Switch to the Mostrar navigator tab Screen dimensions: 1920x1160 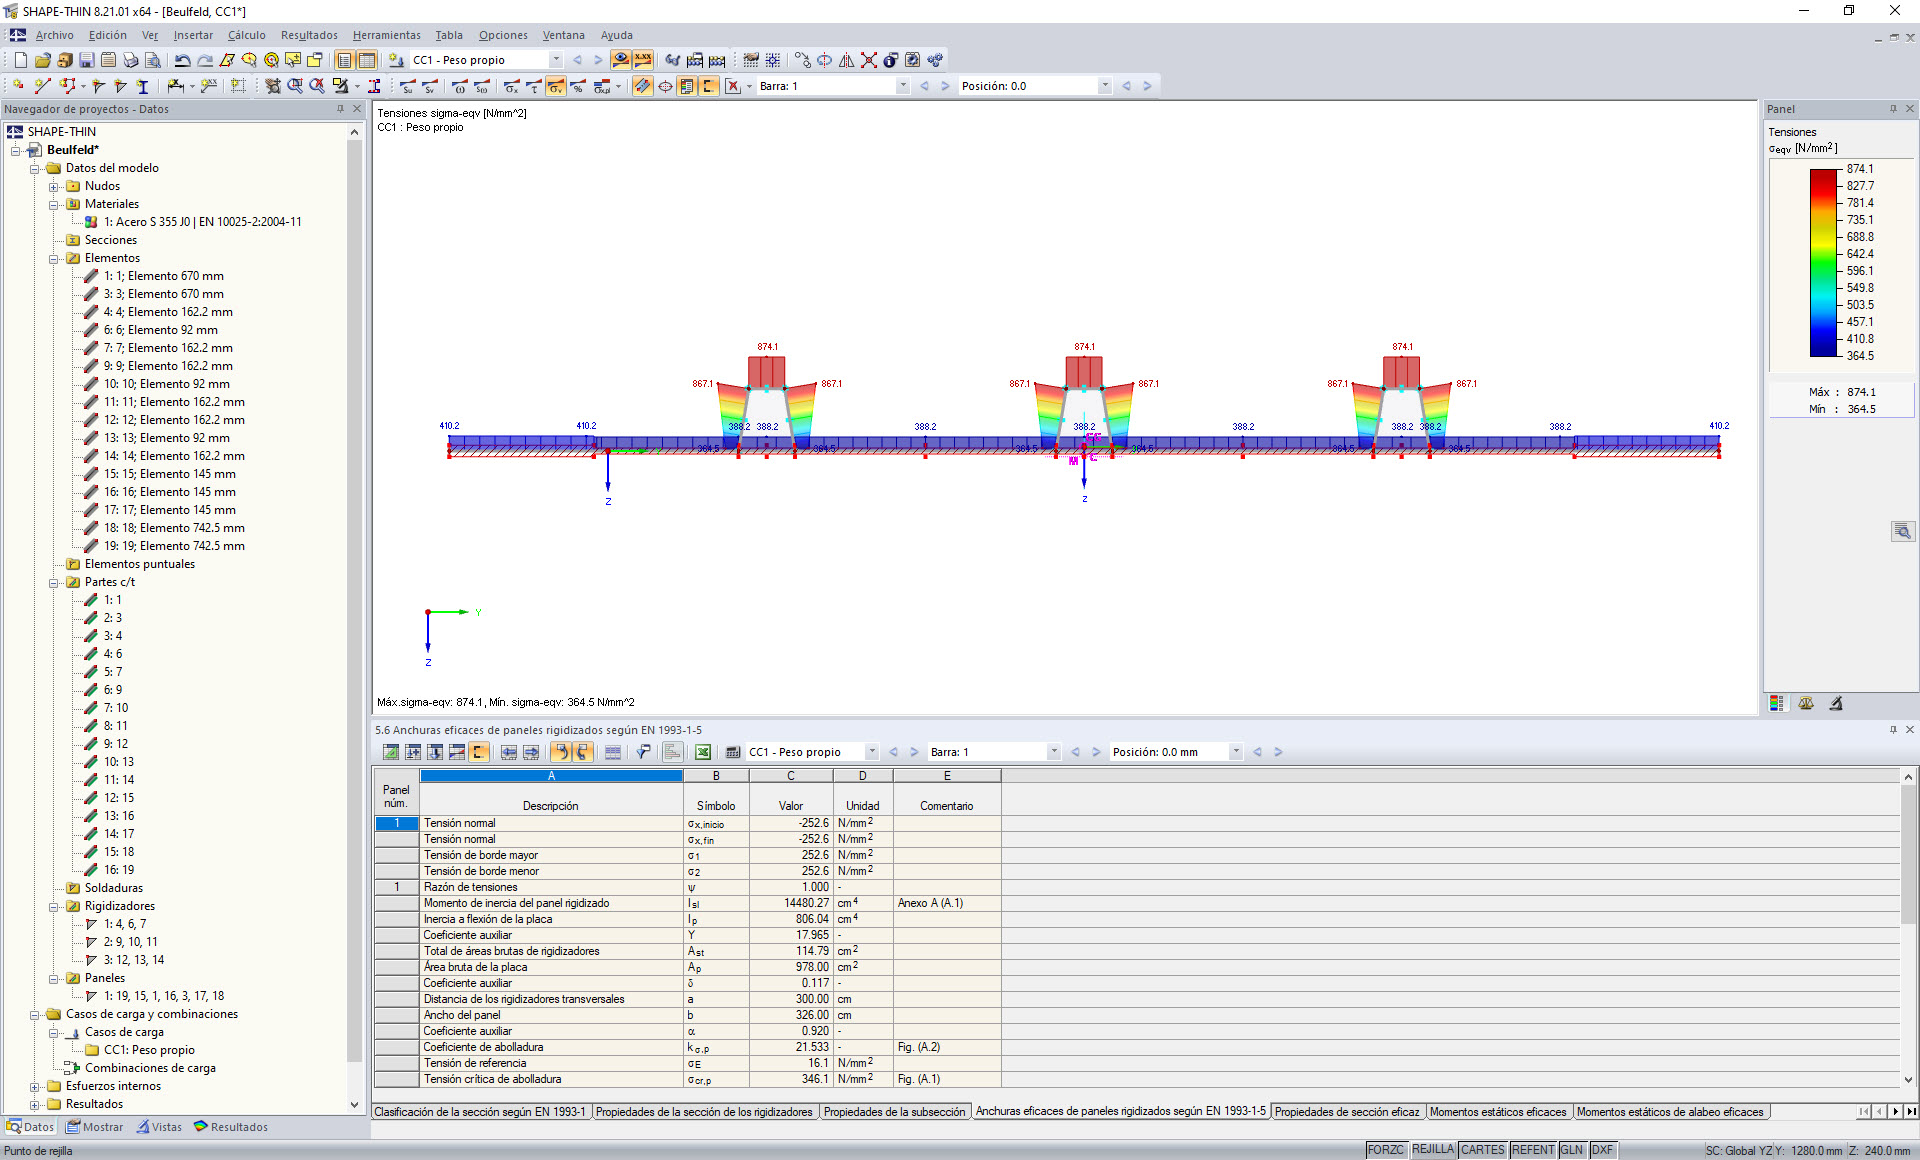[x=95, y=1127]
